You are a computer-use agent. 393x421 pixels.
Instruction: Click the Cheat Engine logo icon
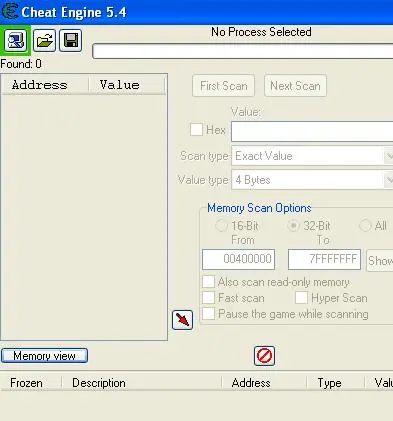click(x=10, y=12)
